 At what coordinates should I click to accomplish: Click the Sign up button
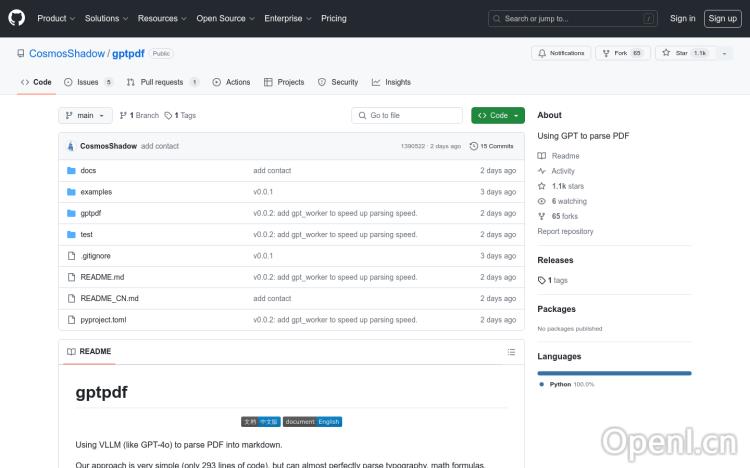pos(721,18)
